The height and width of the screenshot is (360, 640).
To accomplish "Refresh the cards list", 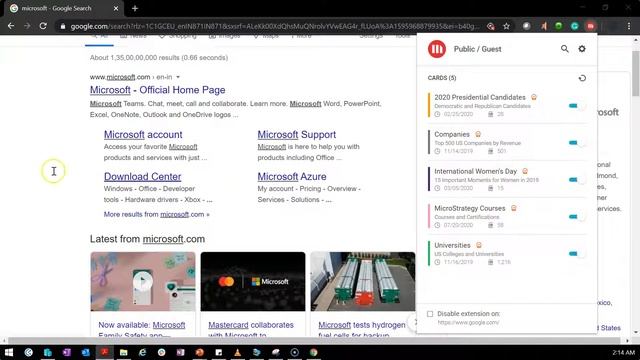I will [x=582, y=78].
